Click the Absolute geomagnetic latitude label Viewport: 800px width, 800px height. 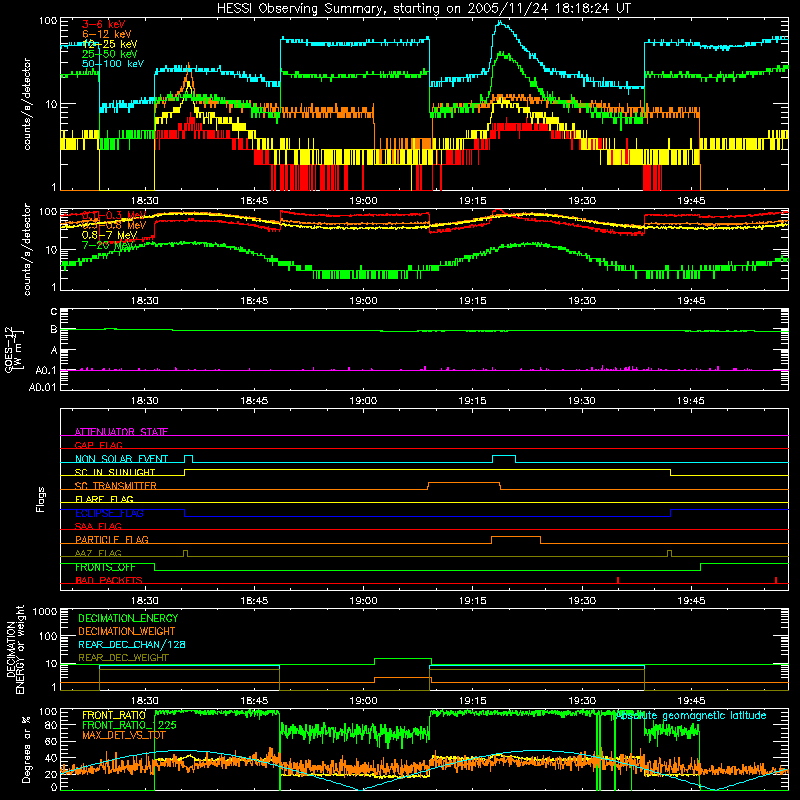tap(691, 716)
